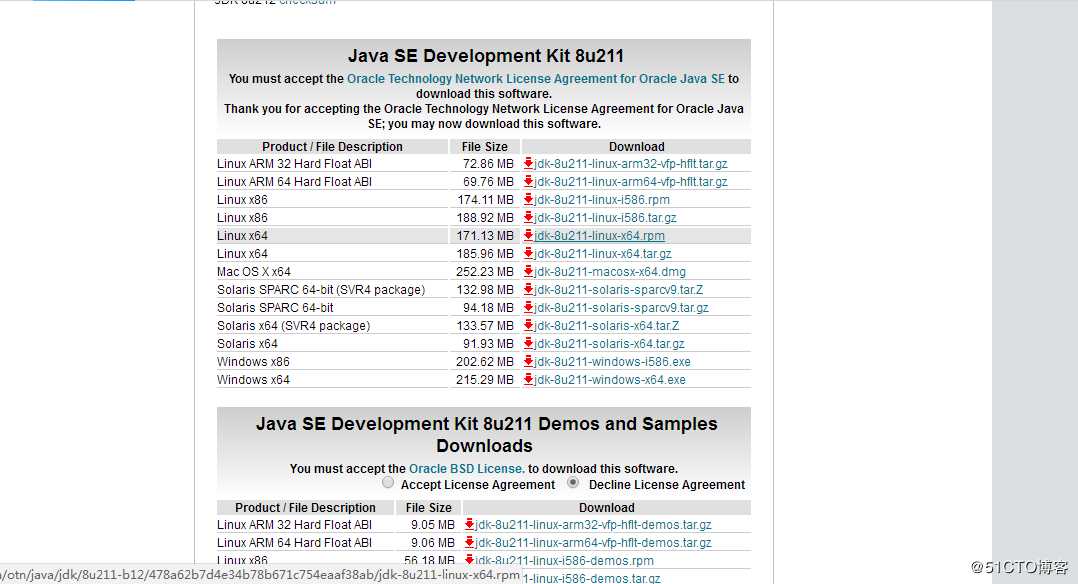Viewport: 1078px width, 584px height.
Task: Download jdk-8u211-linux-arm32-vfp-hflt-demos.tar.gz link
Action: click(x=593, y=524)
